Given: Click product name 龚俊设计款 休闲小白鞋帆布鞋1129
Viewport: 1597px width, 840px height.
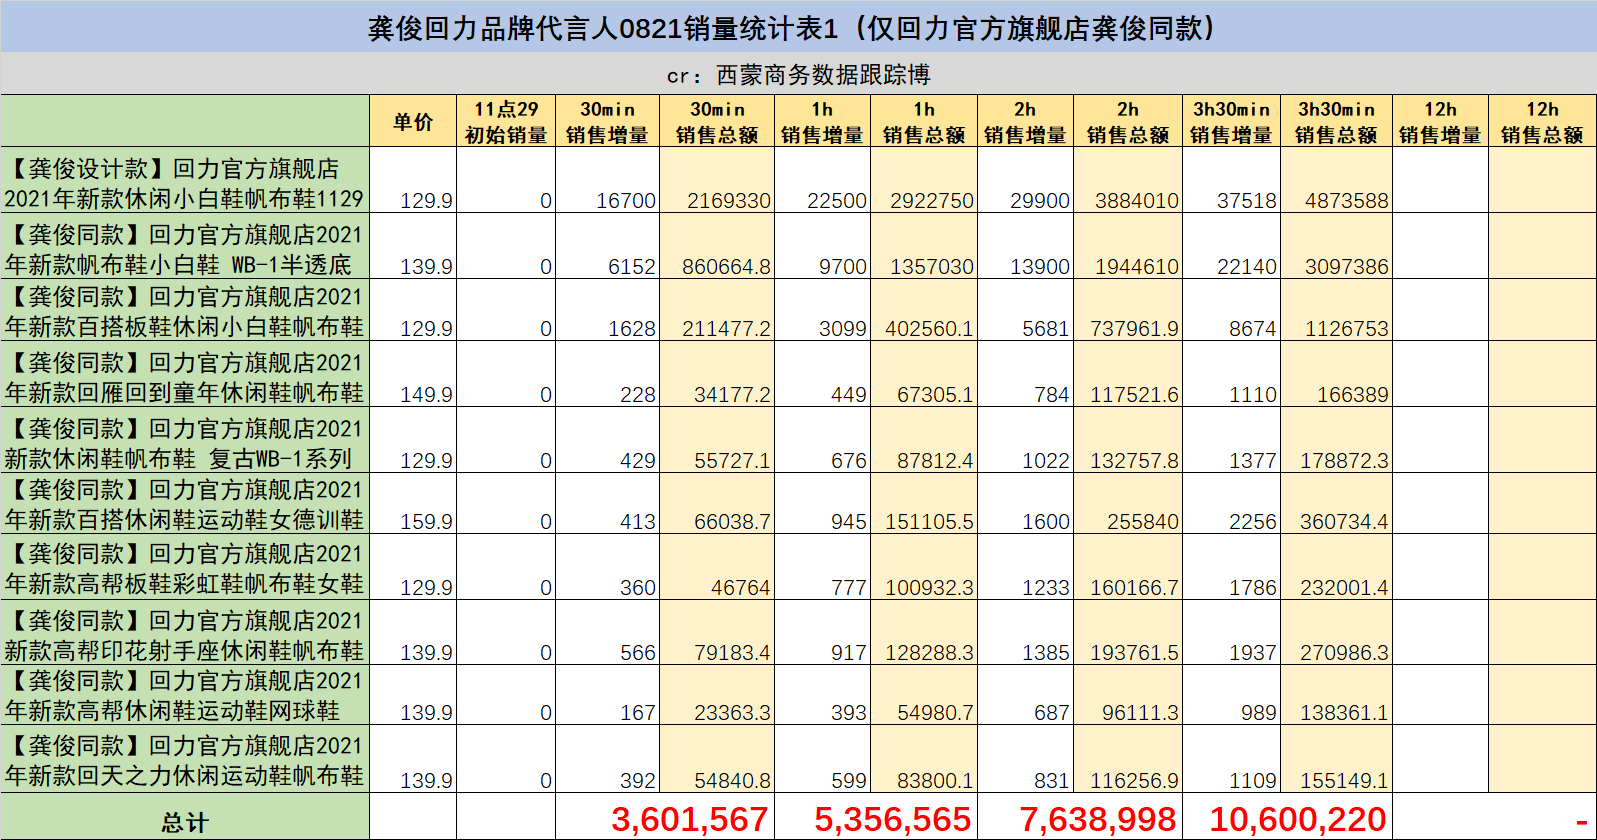Looking at the screenshot, I should (x=185, y=180).
